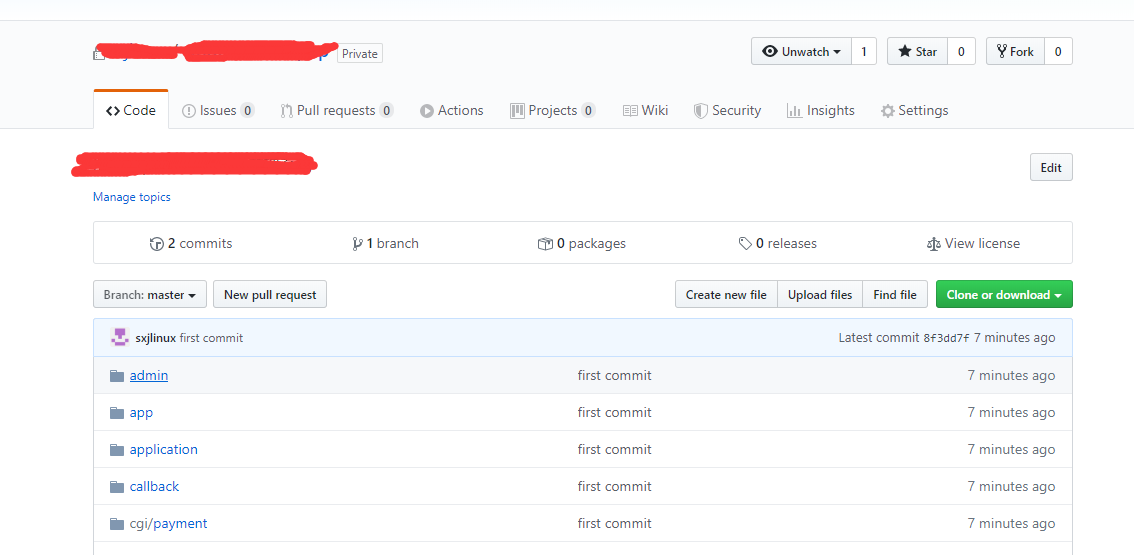View the 0 packages page

click(x=582, y=243)
